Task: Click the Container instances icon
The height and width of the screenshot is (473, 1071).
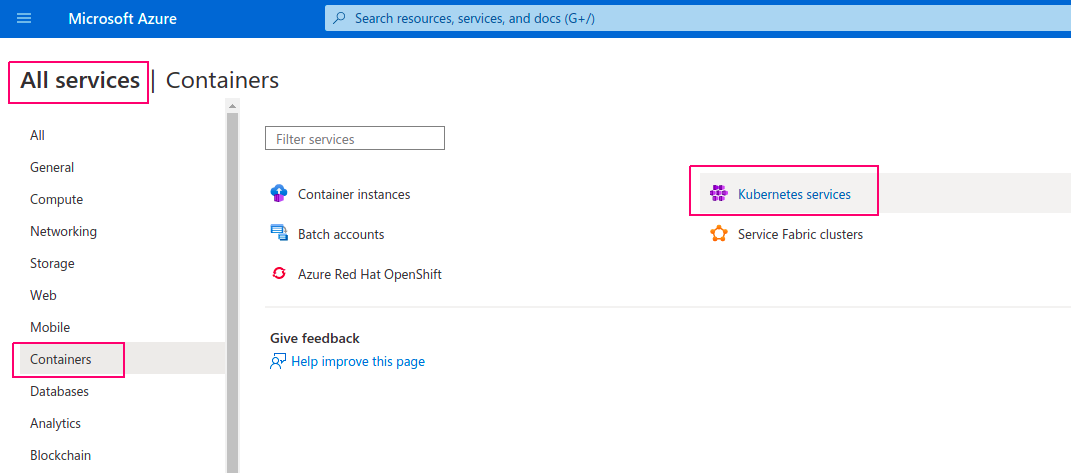Action: 279,194
